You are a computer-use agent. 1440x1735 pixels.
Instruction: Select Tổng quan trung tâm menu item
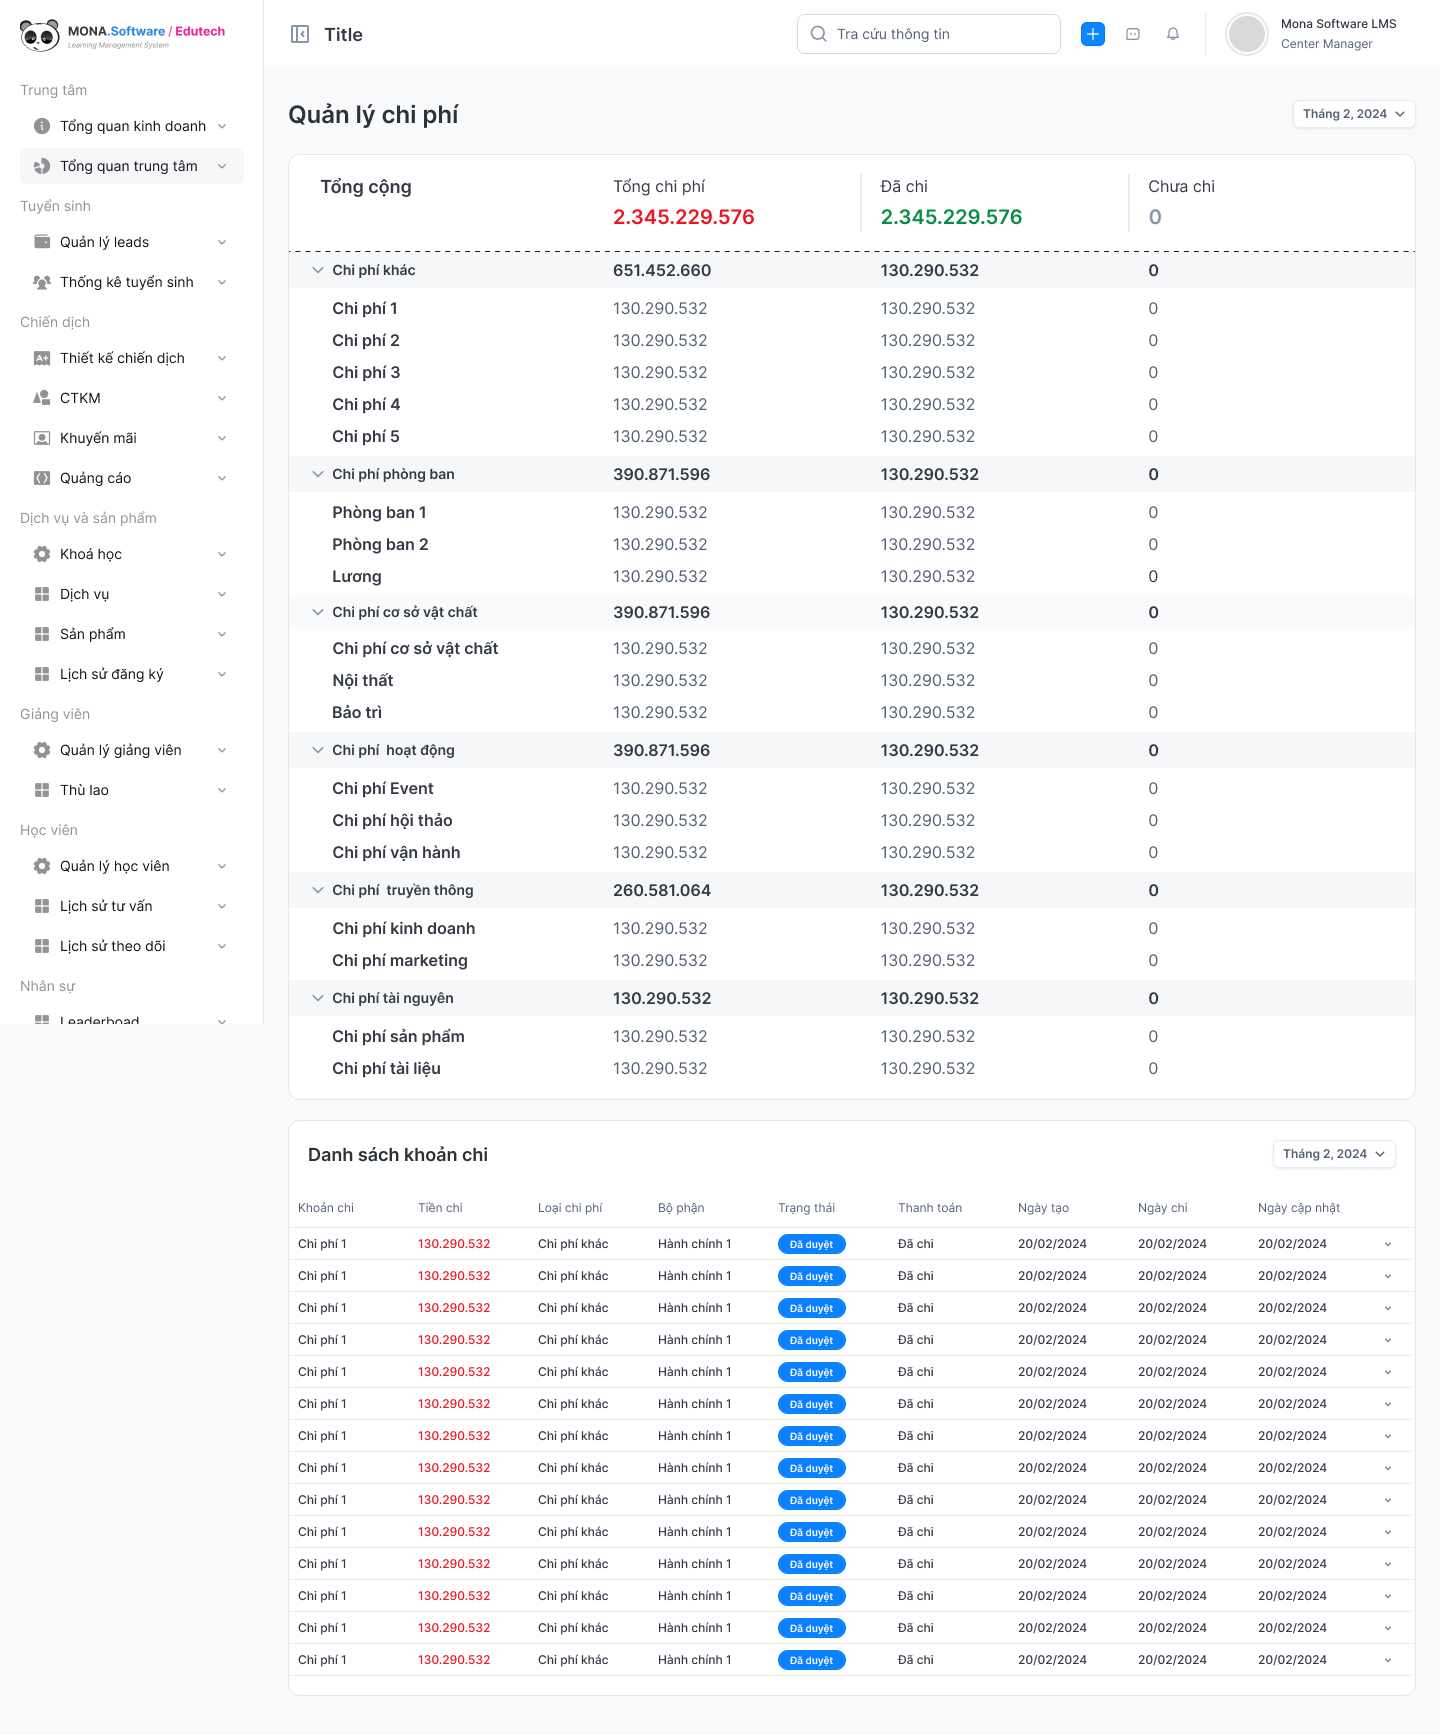(x=132, y=166)
